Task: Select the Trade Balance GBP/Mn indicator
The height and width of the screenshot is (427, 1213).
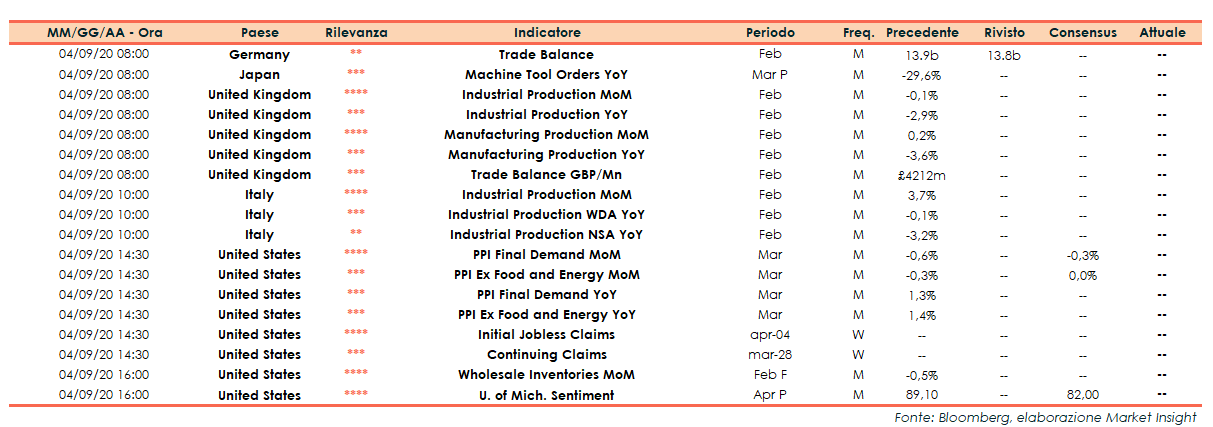Action: (546, 175)
